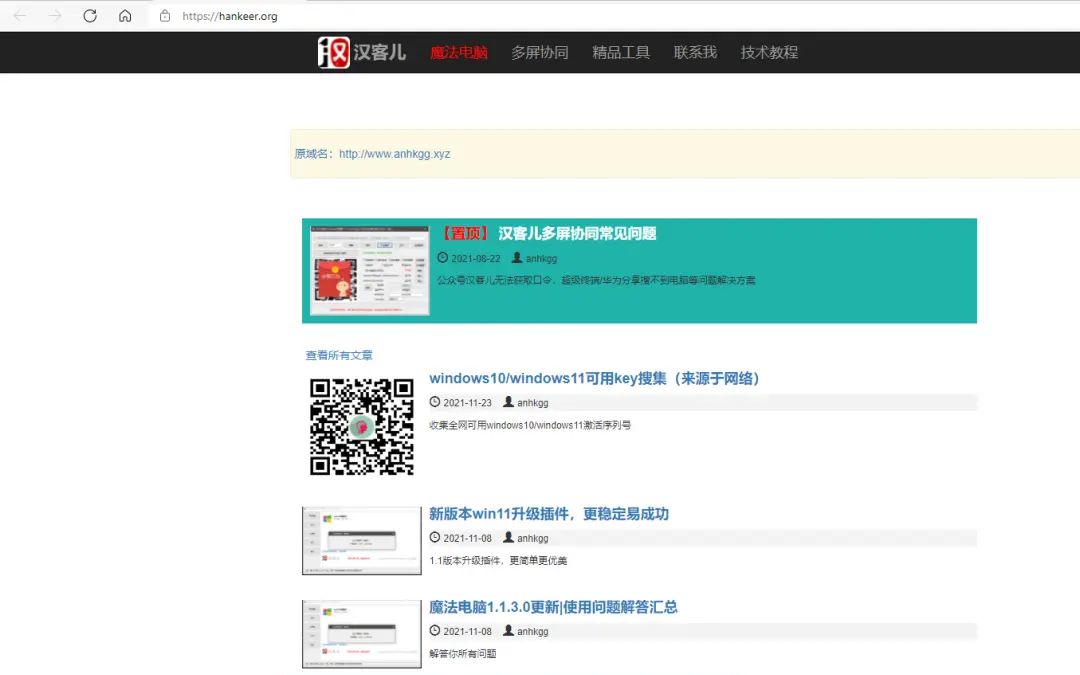
Task: Click the author icon in the win11插件 article row
Action: pos(508,537)
